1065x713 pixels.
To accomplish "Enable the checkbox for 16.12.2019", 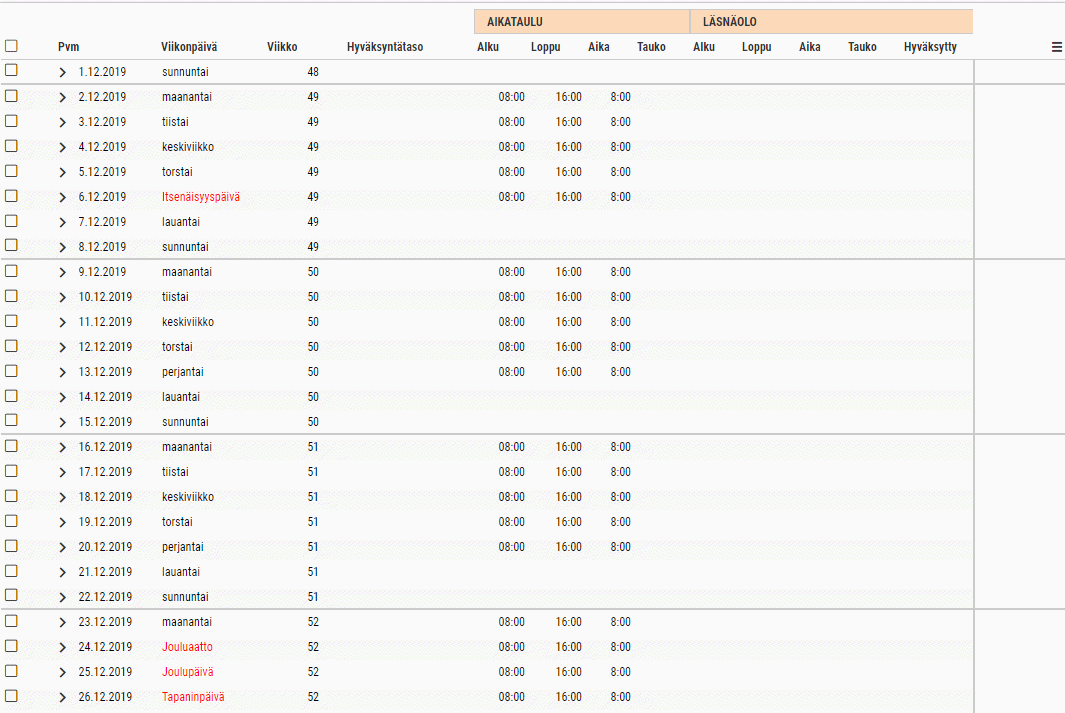I will point(12,446).
